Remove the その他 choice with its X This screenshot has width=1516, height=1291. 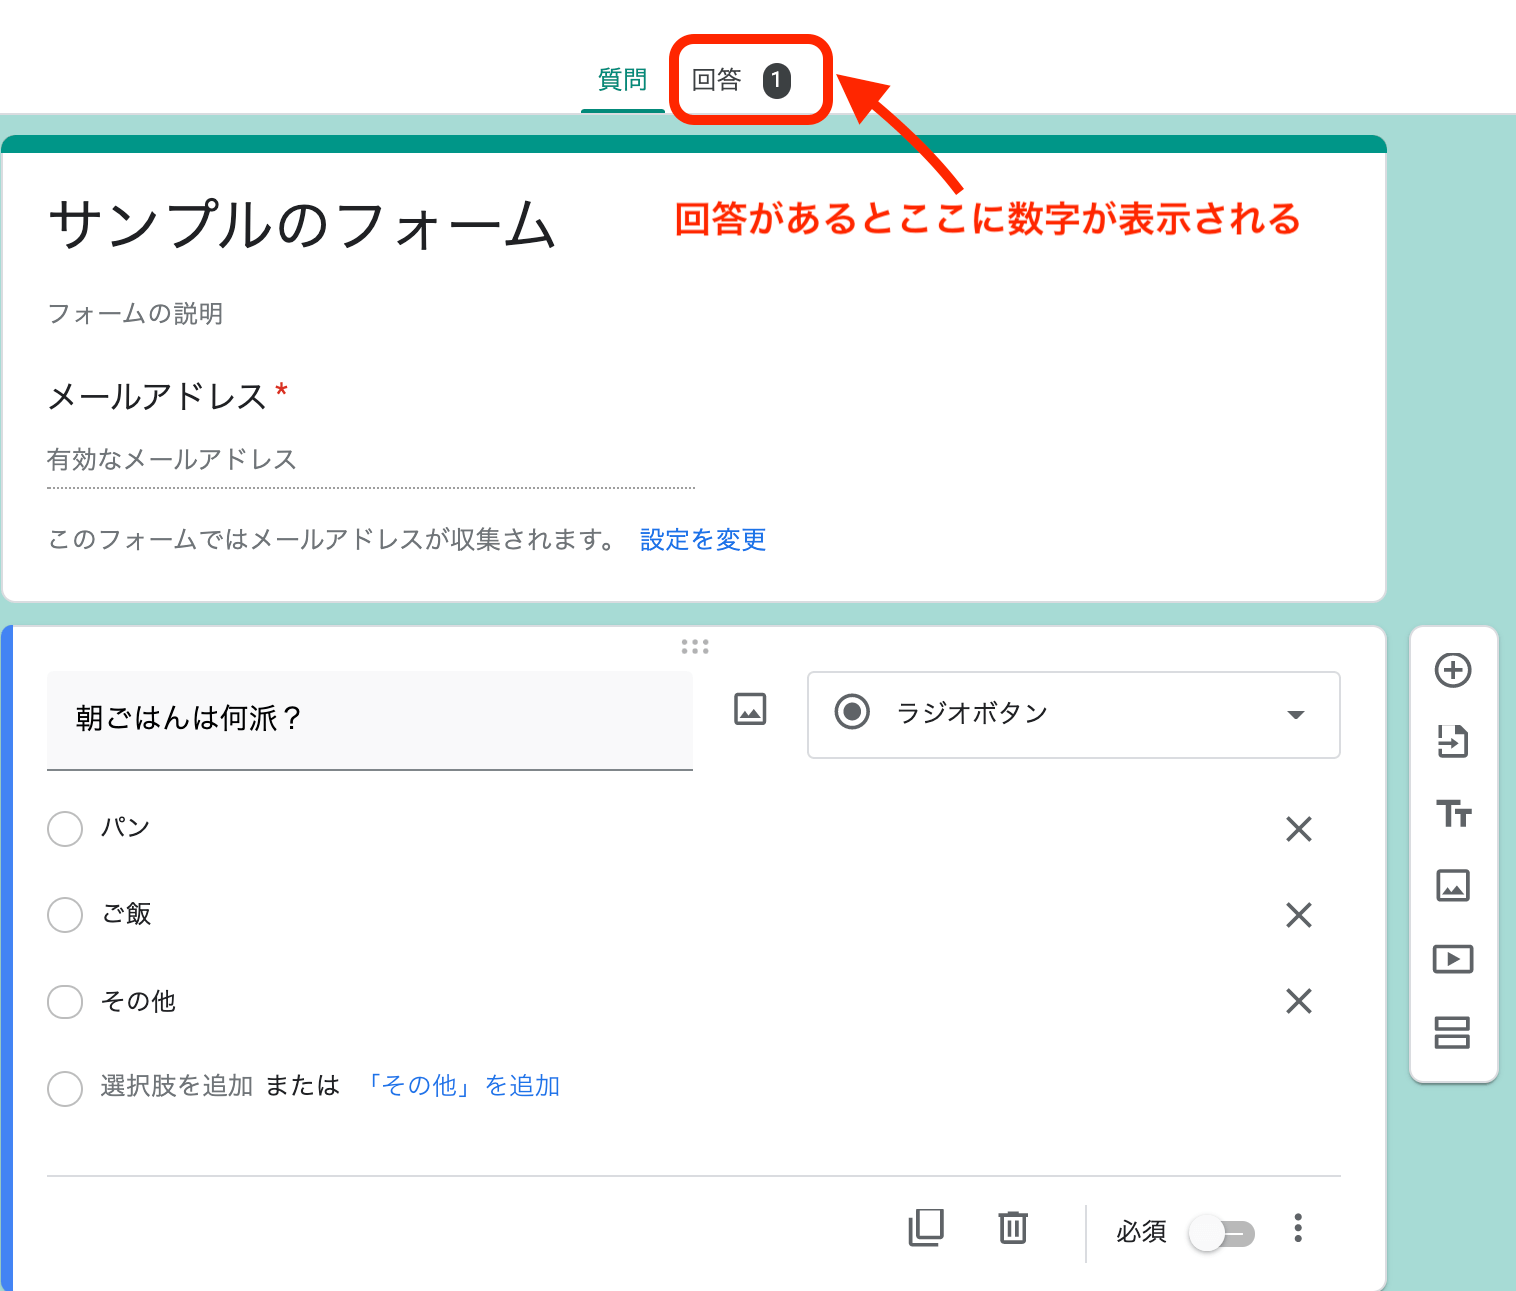(1297, 1001)
